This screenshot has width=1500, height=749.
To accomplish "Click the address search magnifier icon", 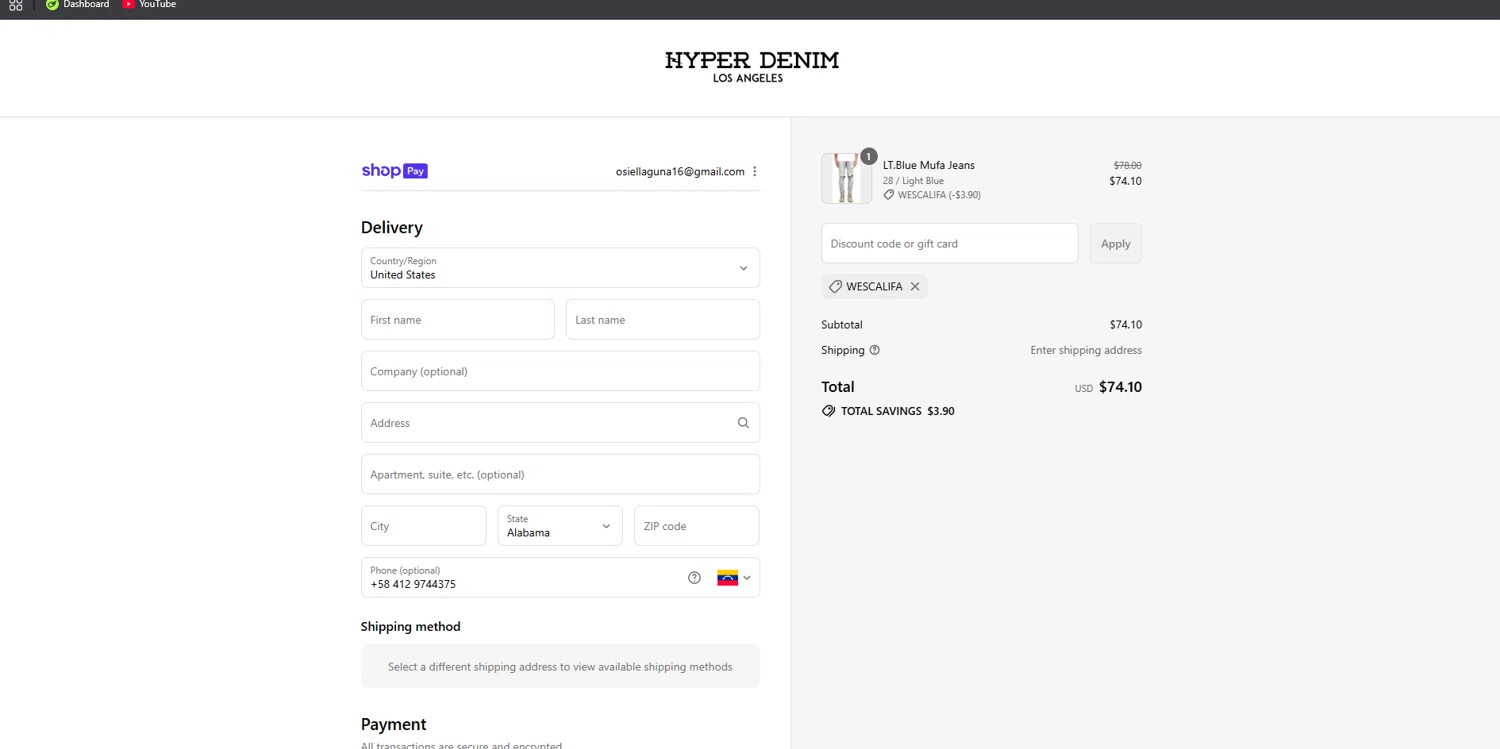I will [743, 423].
